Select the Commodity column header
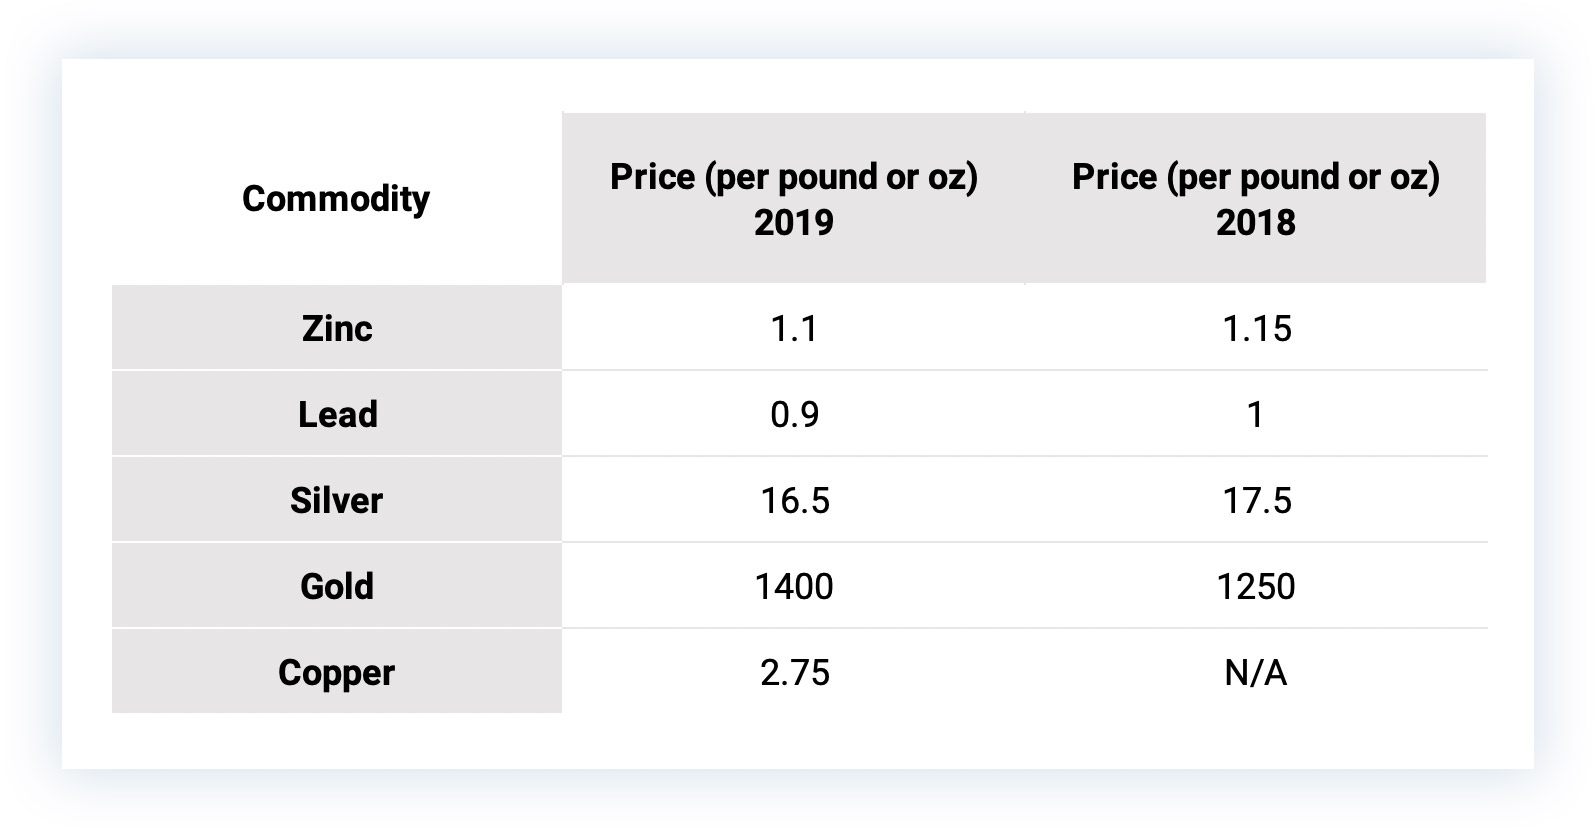 pyautogui.click(x=336, y=198)
